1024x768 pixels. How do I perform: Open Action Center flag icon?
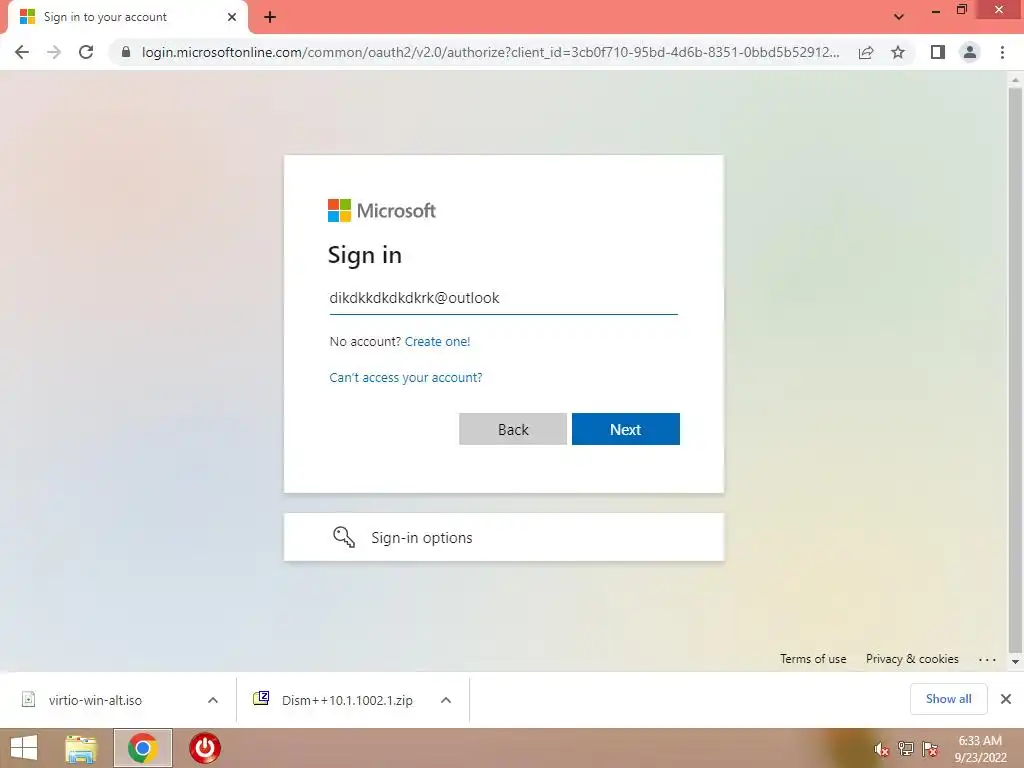tap(930, 749)
